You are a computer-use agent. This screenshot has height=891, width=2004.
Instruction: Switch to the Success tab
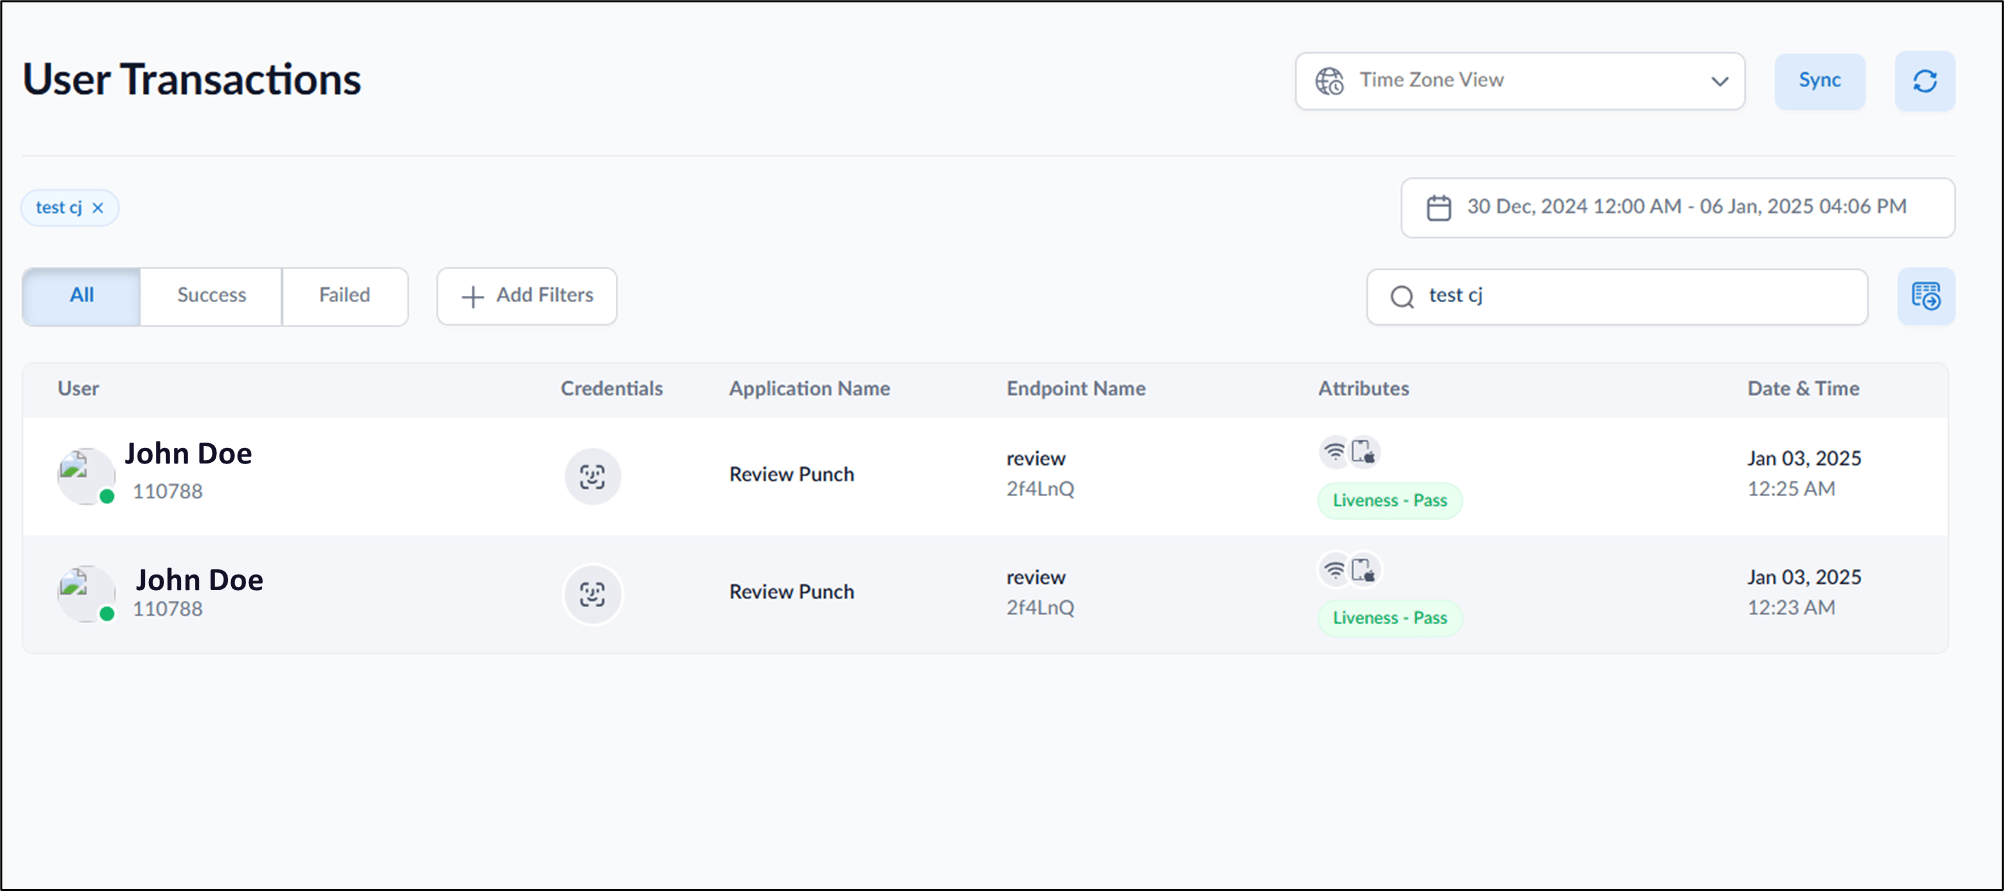pos(211,296)
